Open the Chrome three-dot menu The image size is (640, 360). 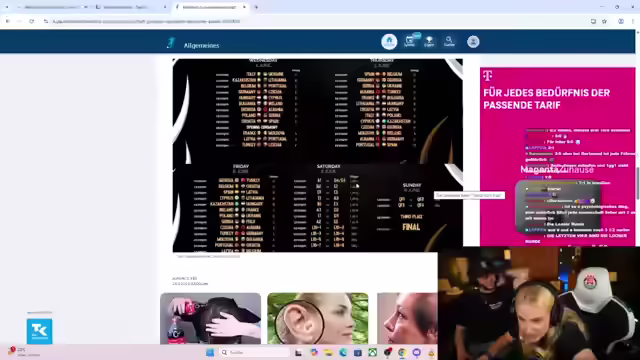coord(633,21)
